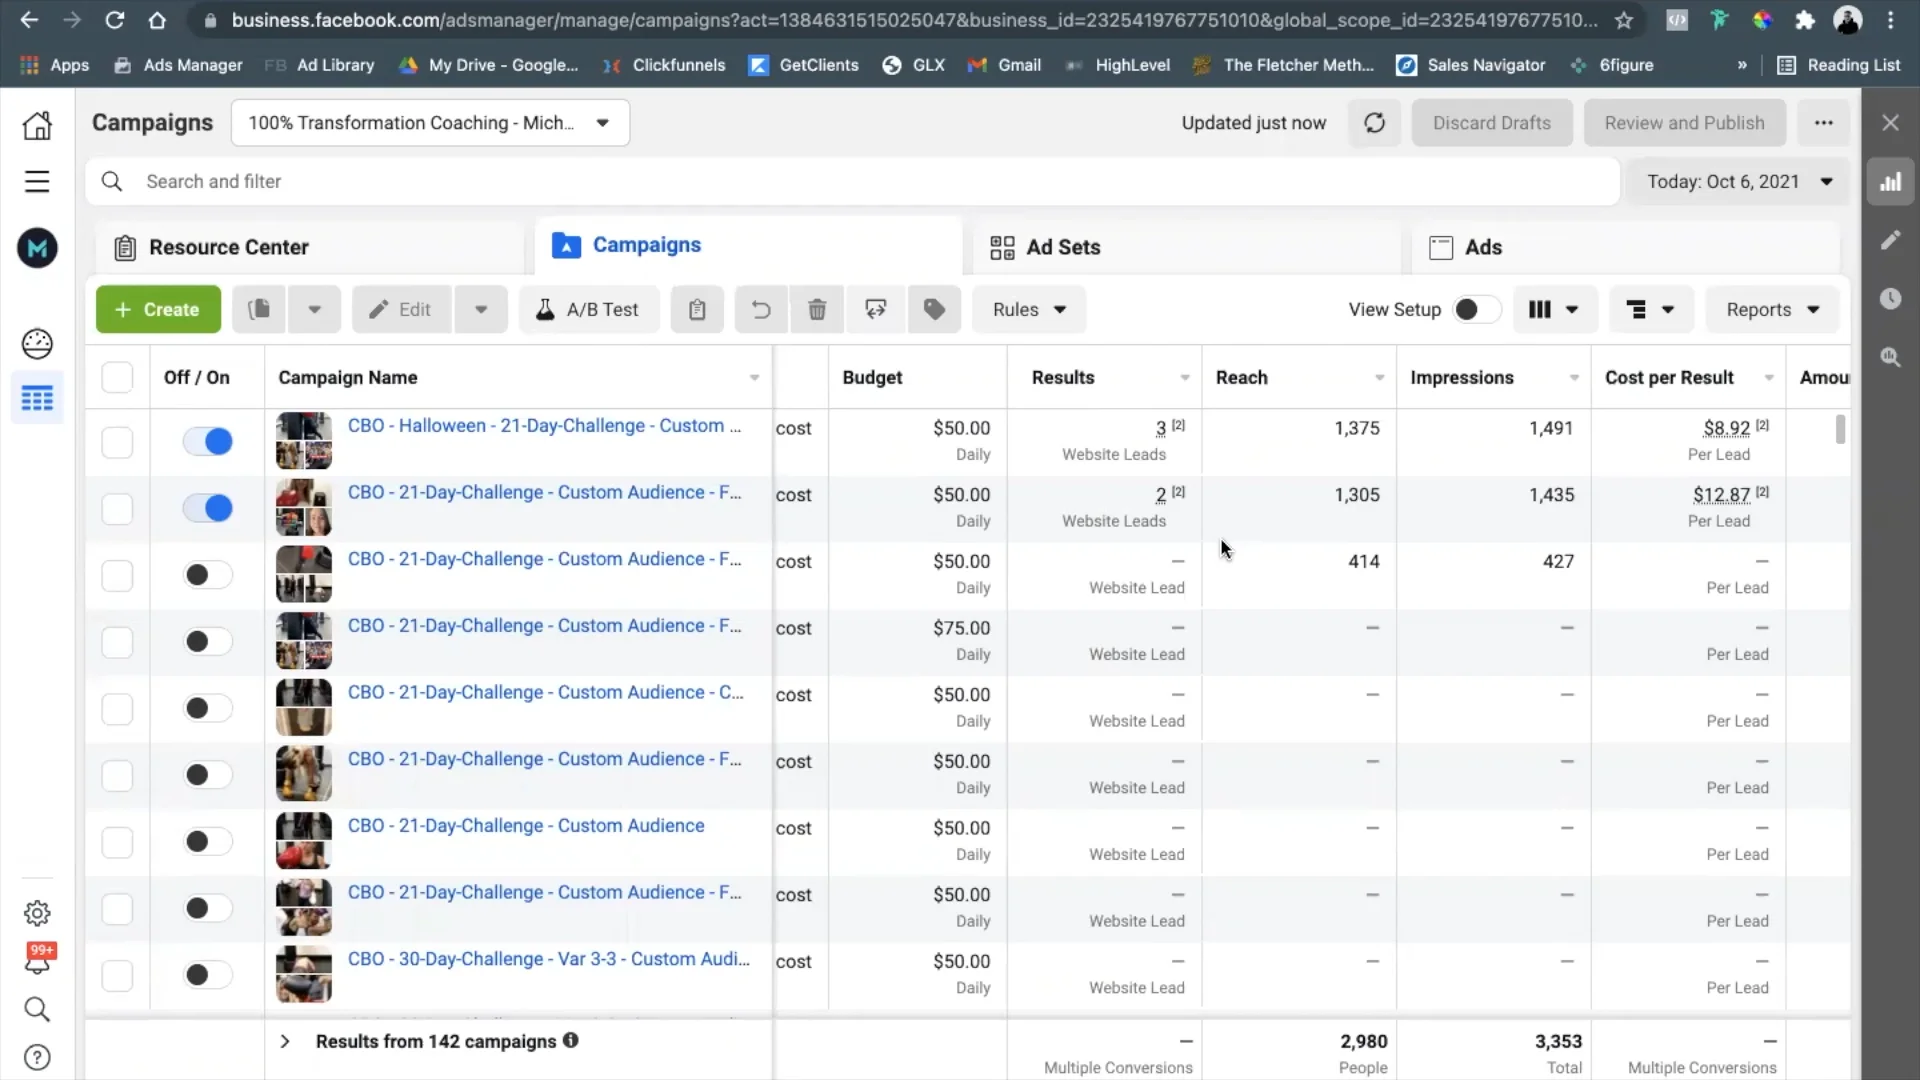Open the charts panel in the right sidebar
The height and width of the screenshot is (1080, 1920).
[1891, 181]
